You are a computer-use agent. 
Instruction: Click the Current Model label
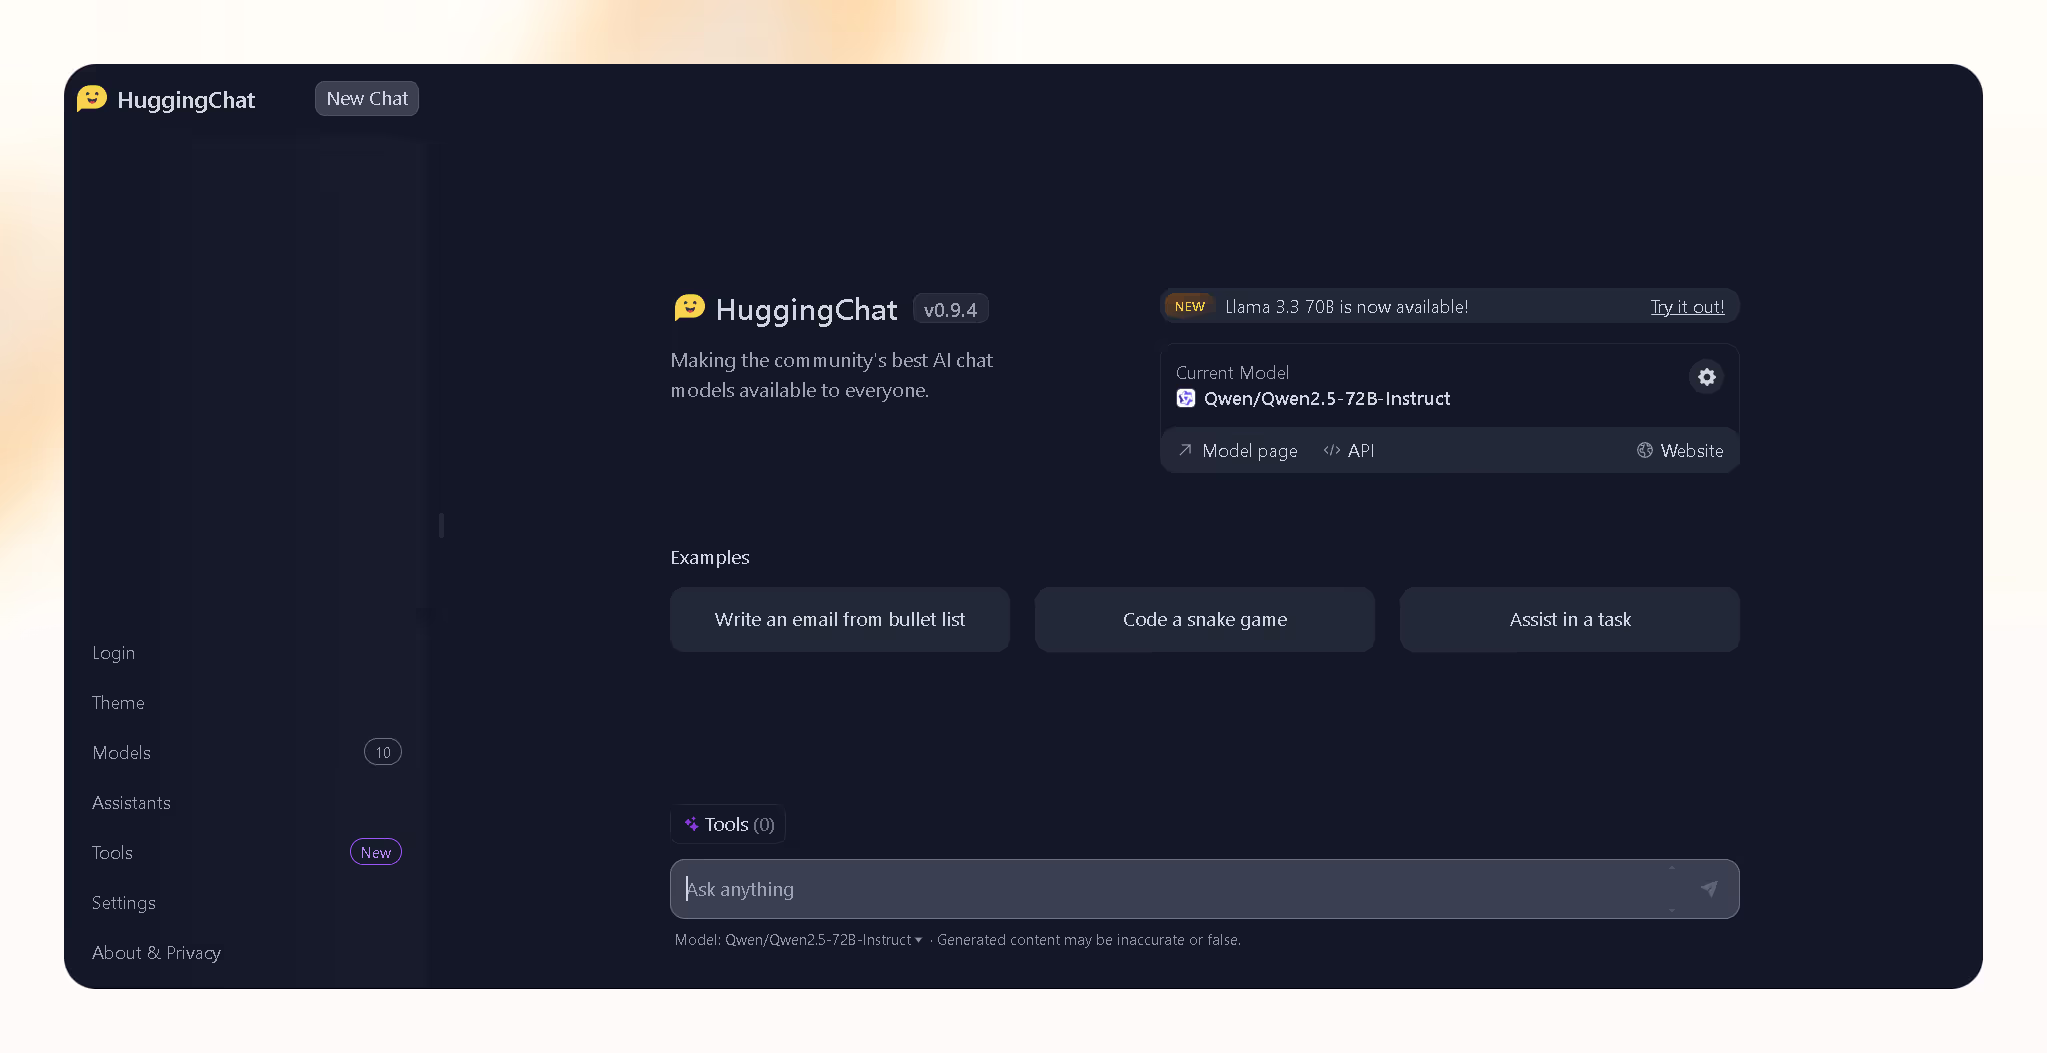1232,372
